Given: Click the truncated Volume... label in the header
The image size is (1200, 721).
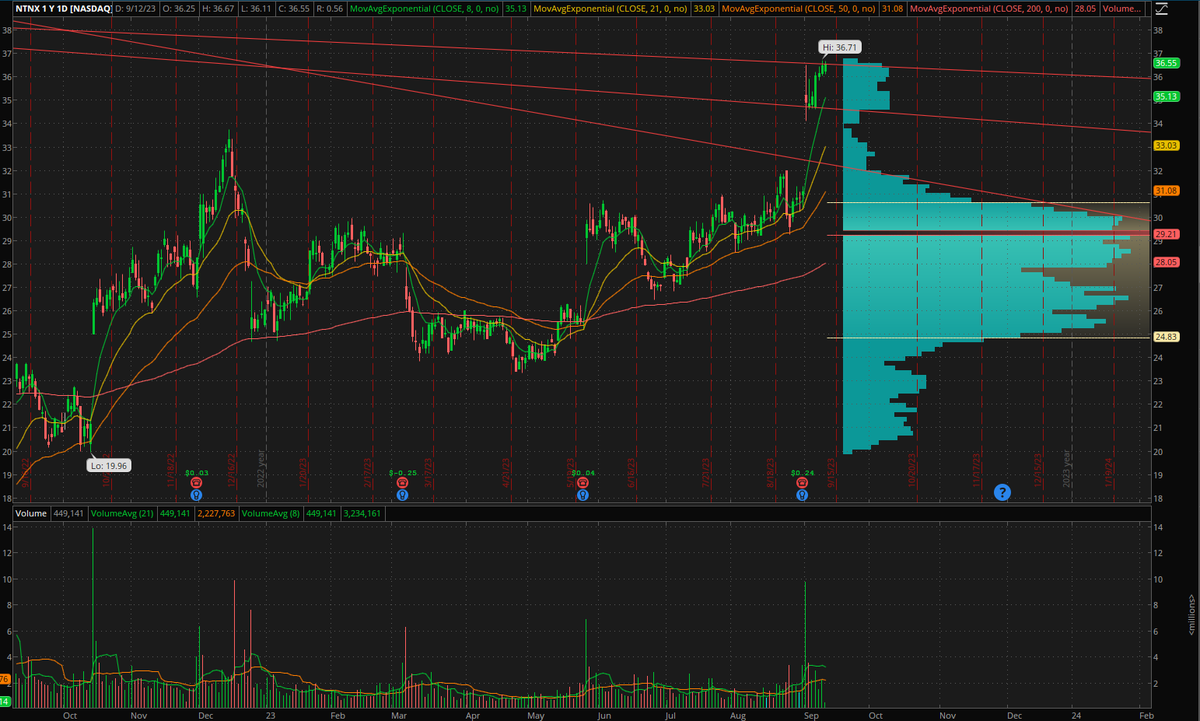Looking at the screenshot, I should pyautogui.click(x=1120, y=9).
